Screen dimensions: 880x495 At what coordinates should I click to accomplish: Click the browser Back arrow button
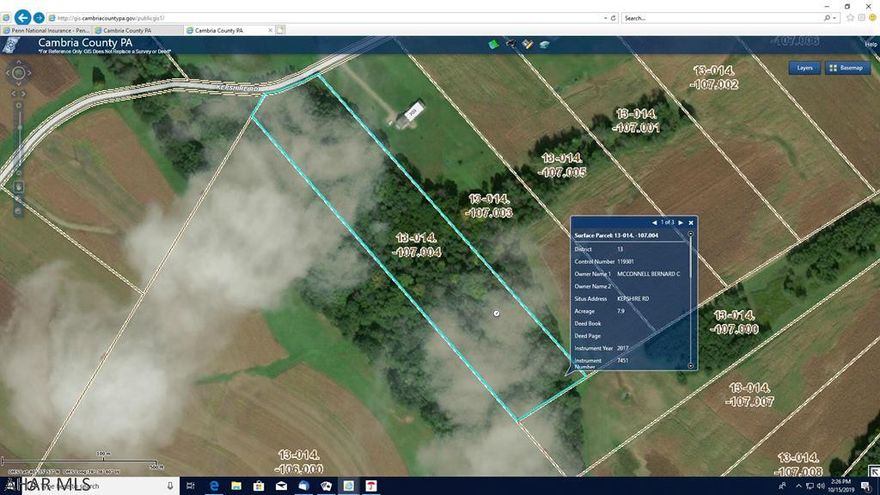[22, 17]
